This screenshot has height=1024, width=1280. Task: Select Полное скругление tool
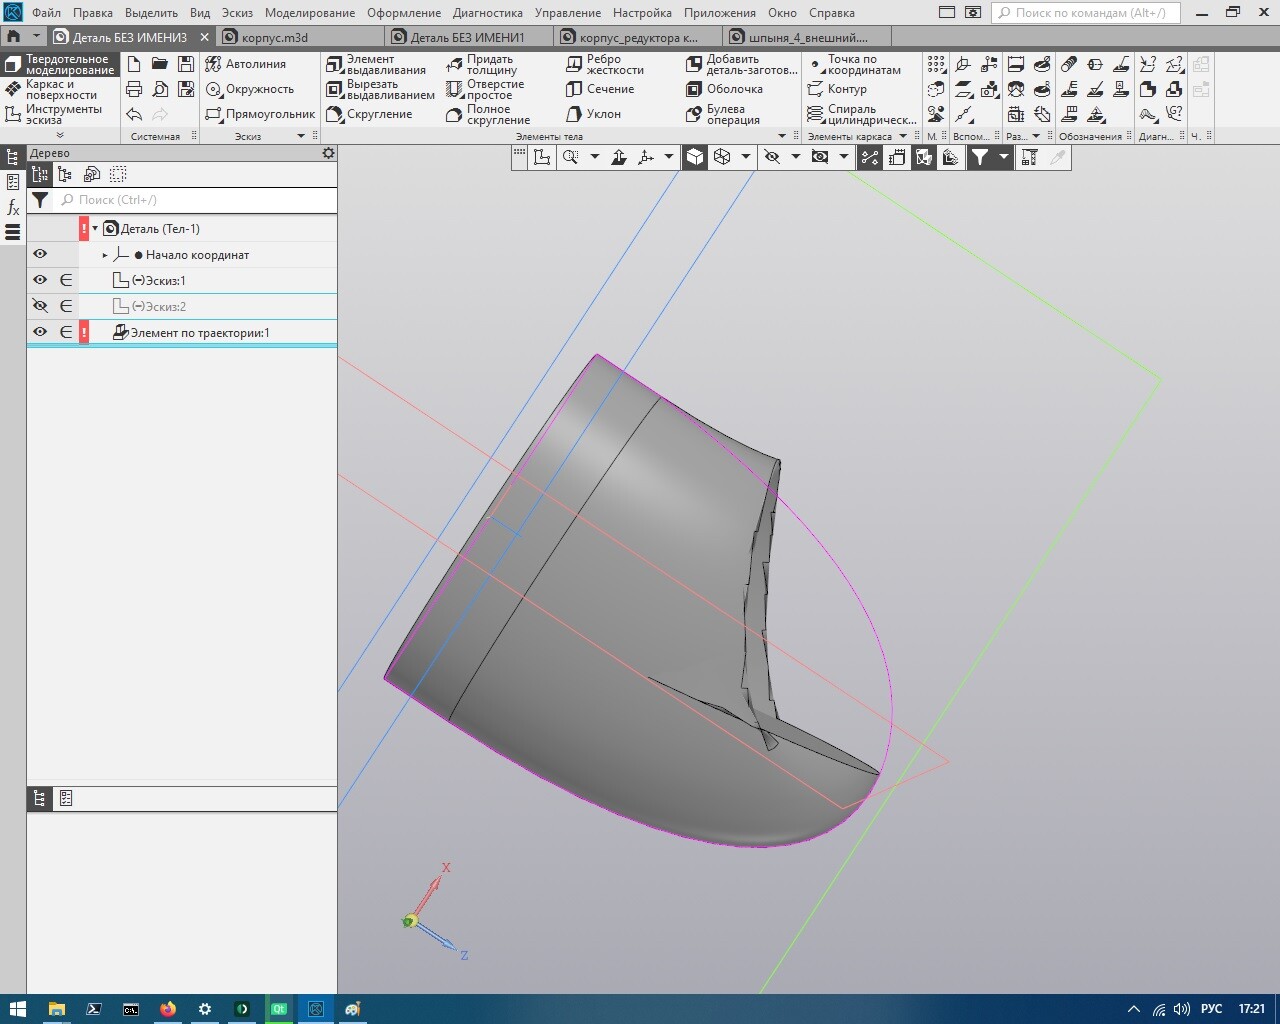(x=488, y=115)
